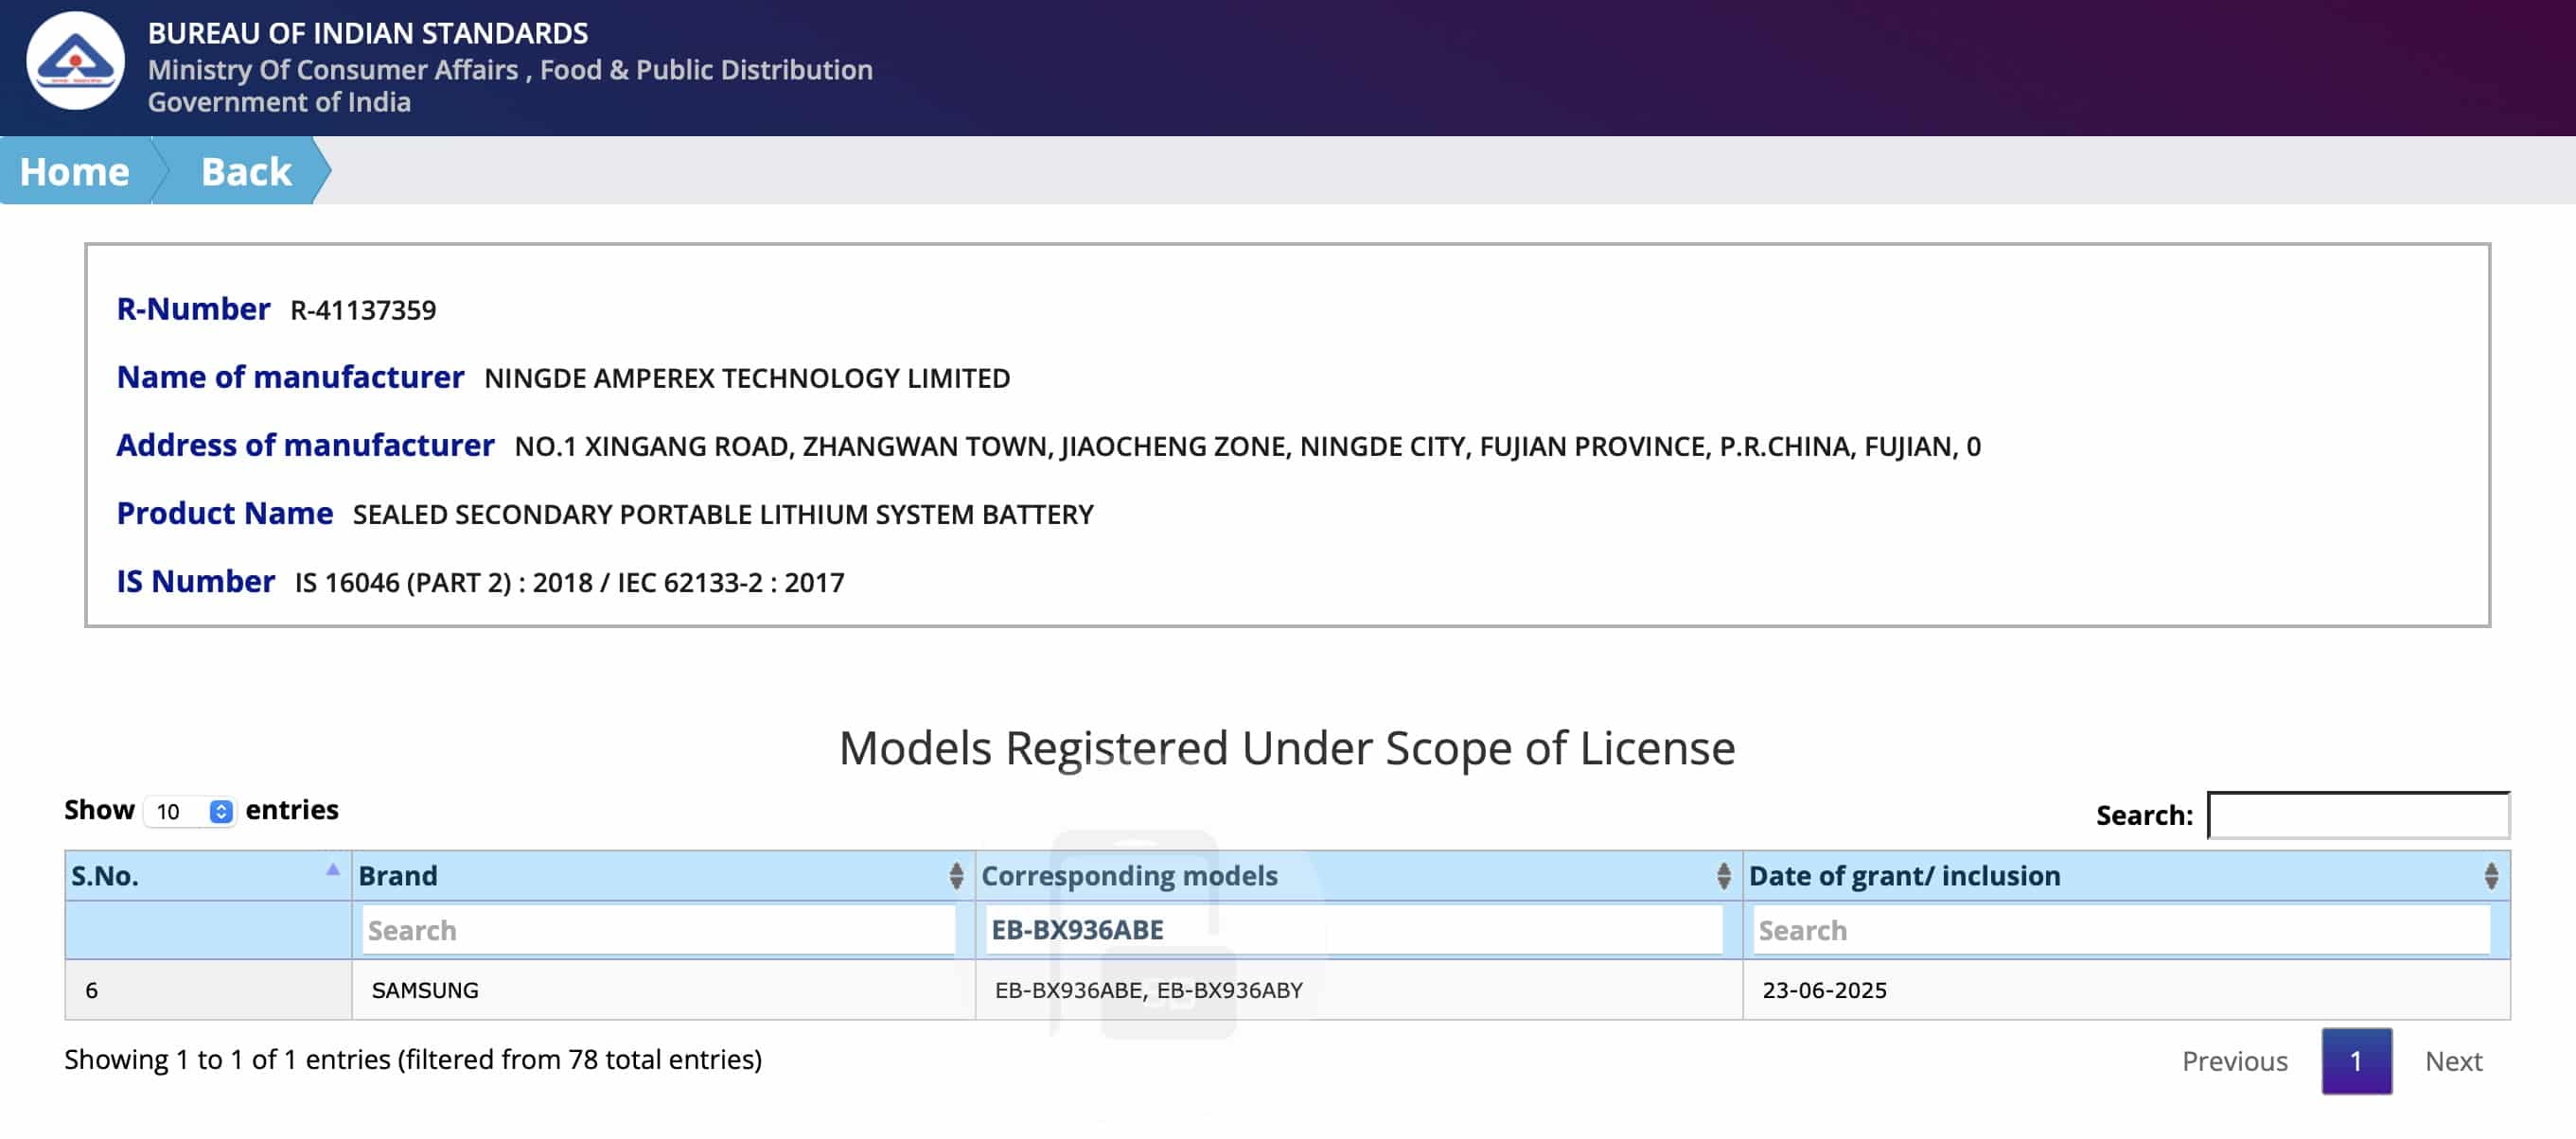Click the 23-06-2025 date cell
The width and height of the screenshot is (2576, 1139).
[1824, 990]
